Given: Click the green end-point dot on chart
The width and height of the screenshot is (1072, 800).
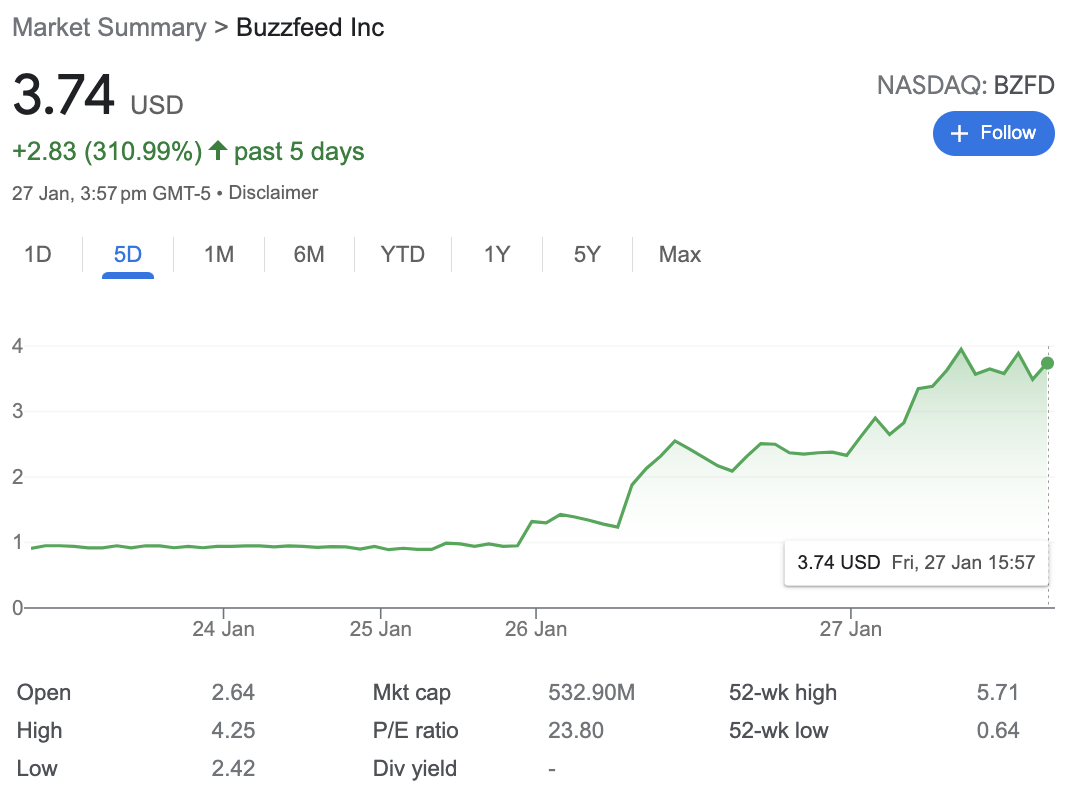Looking at the screenshot, I should click(x=1047, y=363).
